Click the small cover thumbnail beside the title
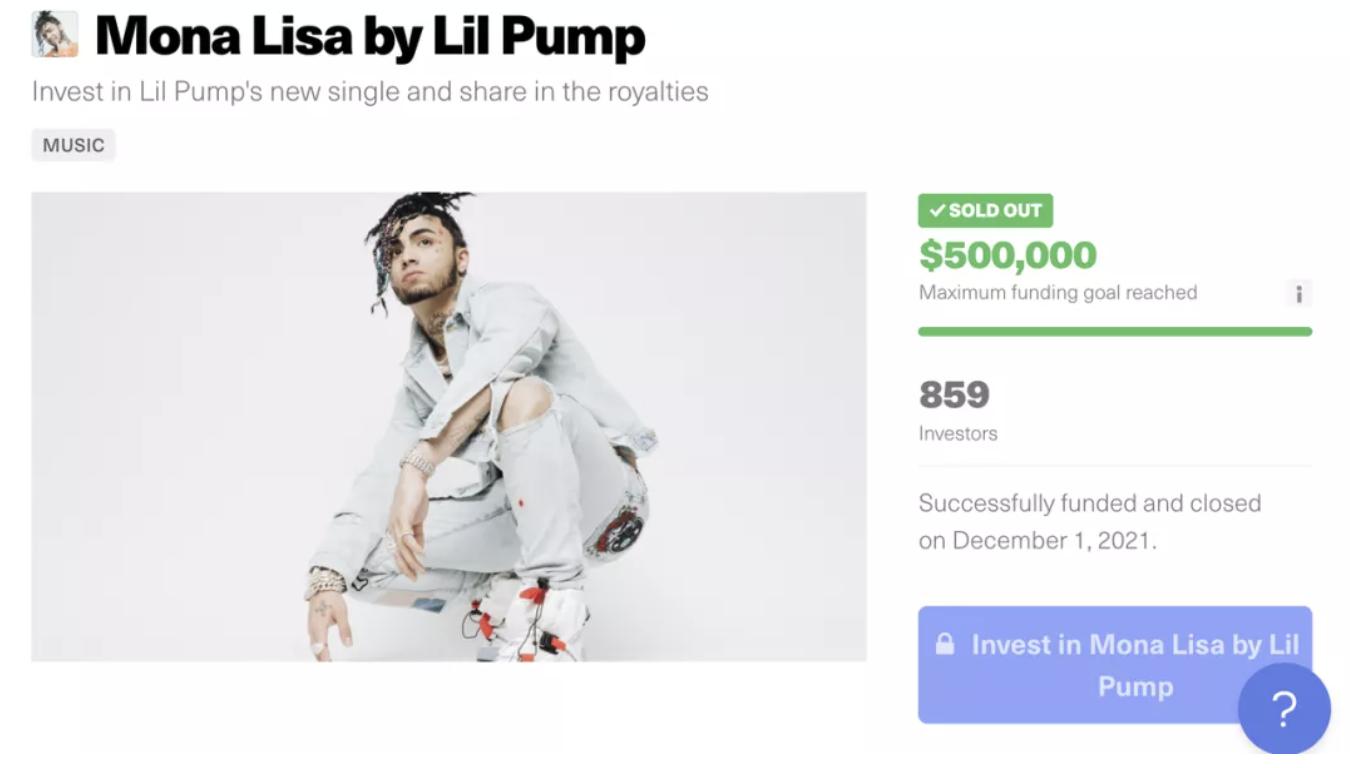The height and width of the screenshot is (768, 1350). point(54,35)
